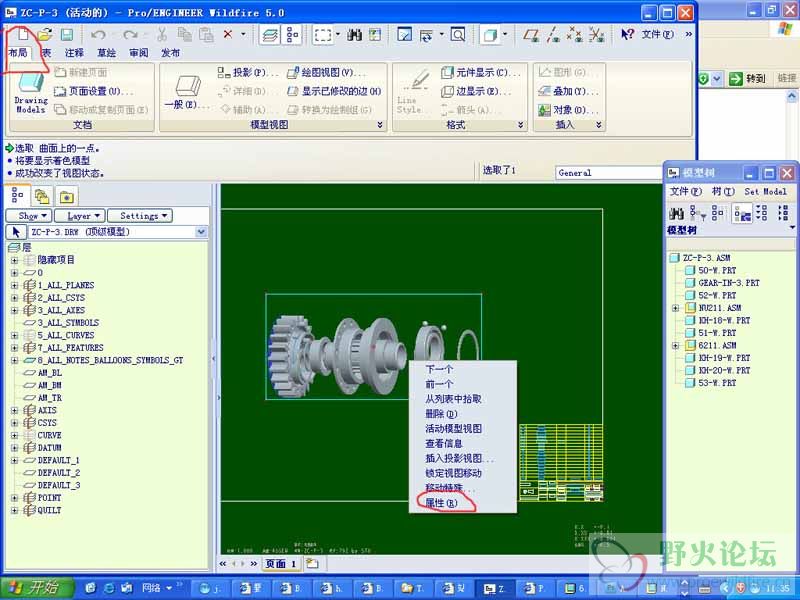Open the favorites navigator tab
Image resolution: width=800 pixels, height=600 pixels.
[x=67, y=196]
